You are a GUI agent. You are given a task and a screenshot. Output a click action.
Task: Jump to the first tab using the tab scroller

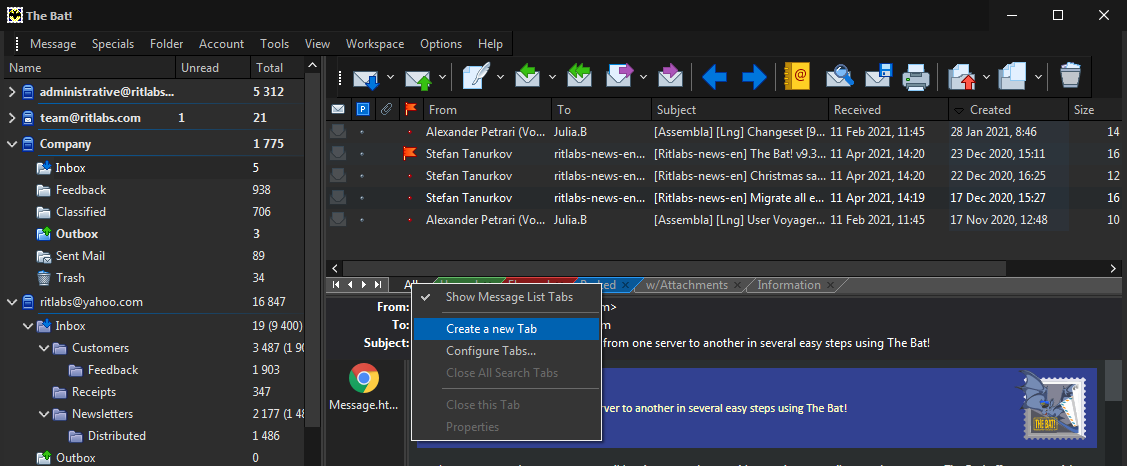(336, 285)
